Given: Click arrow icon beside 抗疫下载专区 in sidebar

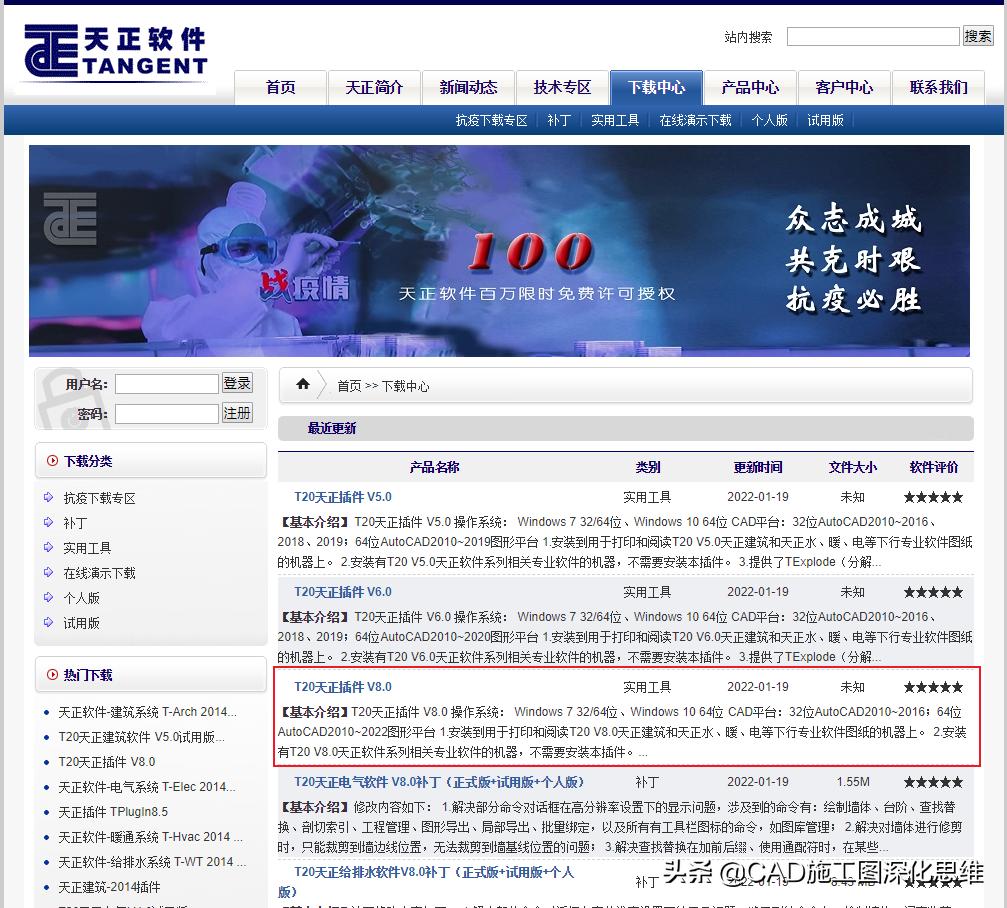Looking at the screenshot, I should tap(48, 497).
